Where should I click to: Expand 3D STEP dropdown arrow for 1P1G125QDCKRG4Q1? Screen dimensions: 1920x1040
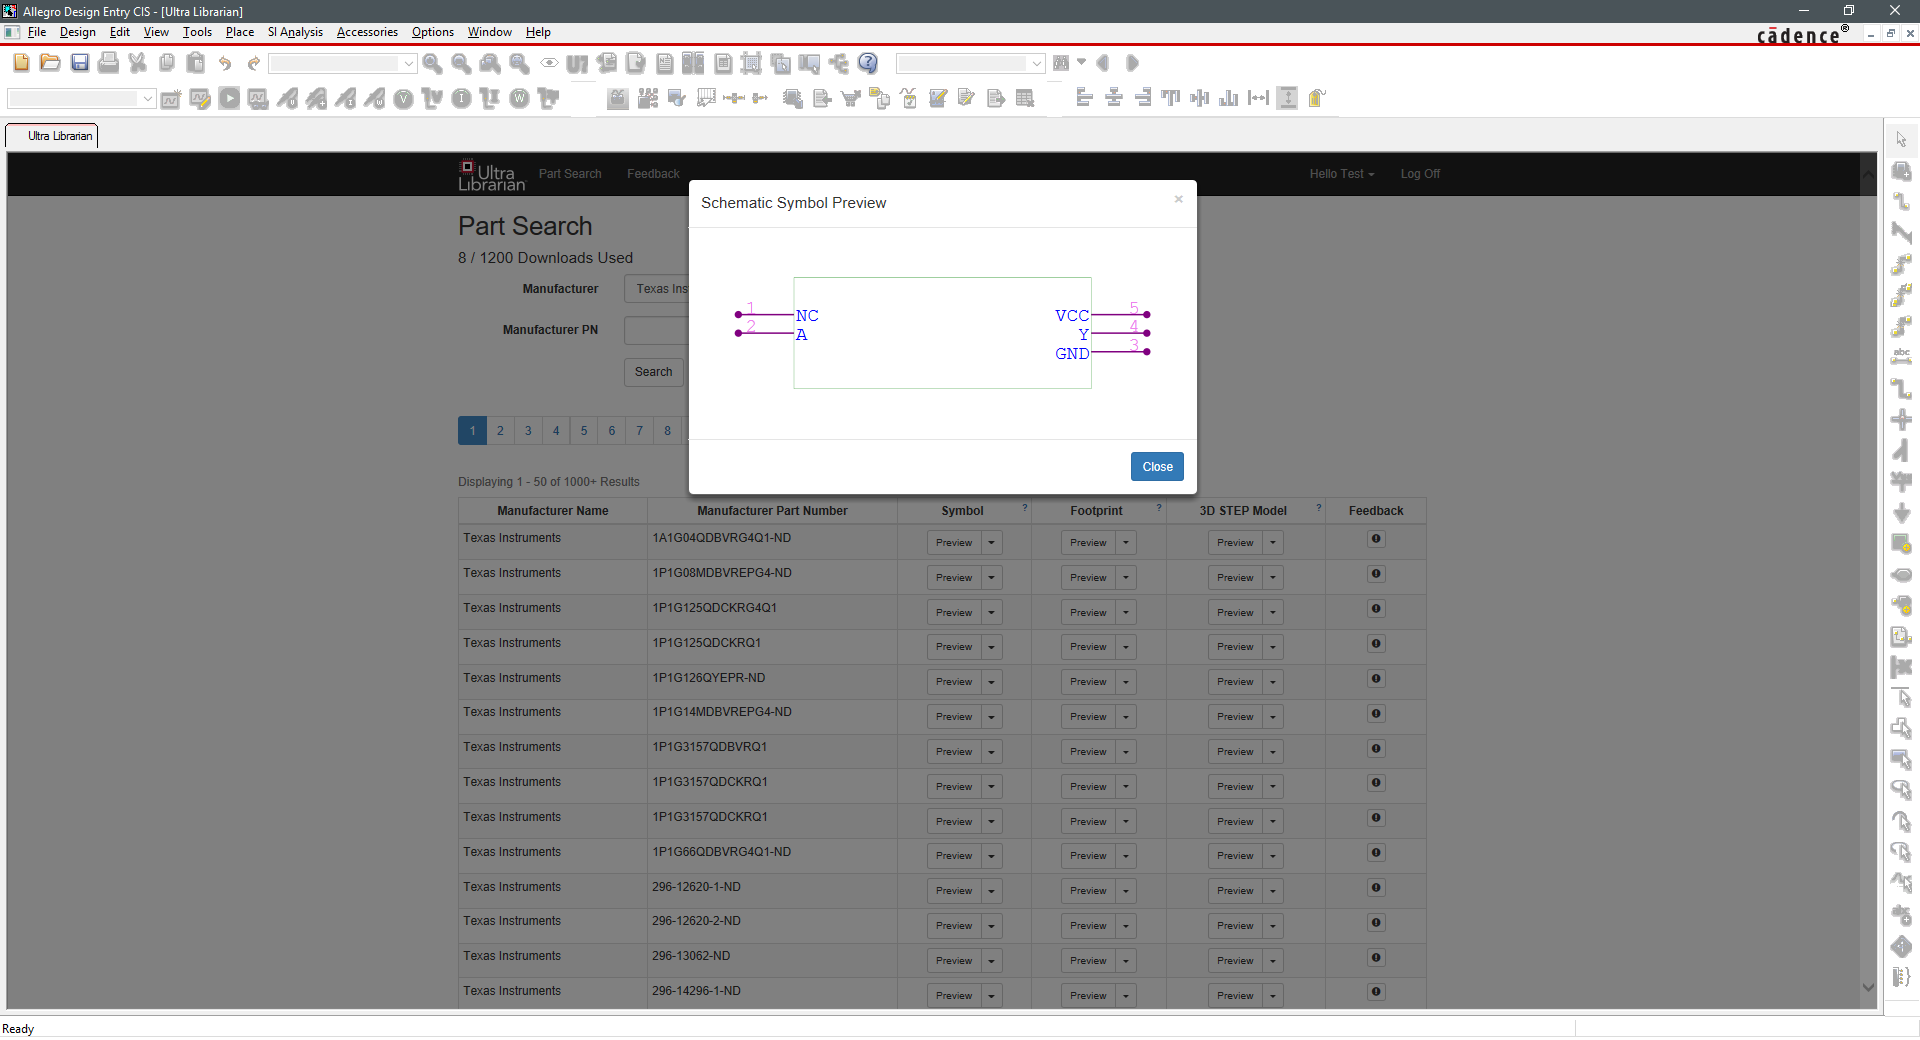(1272, 613)
